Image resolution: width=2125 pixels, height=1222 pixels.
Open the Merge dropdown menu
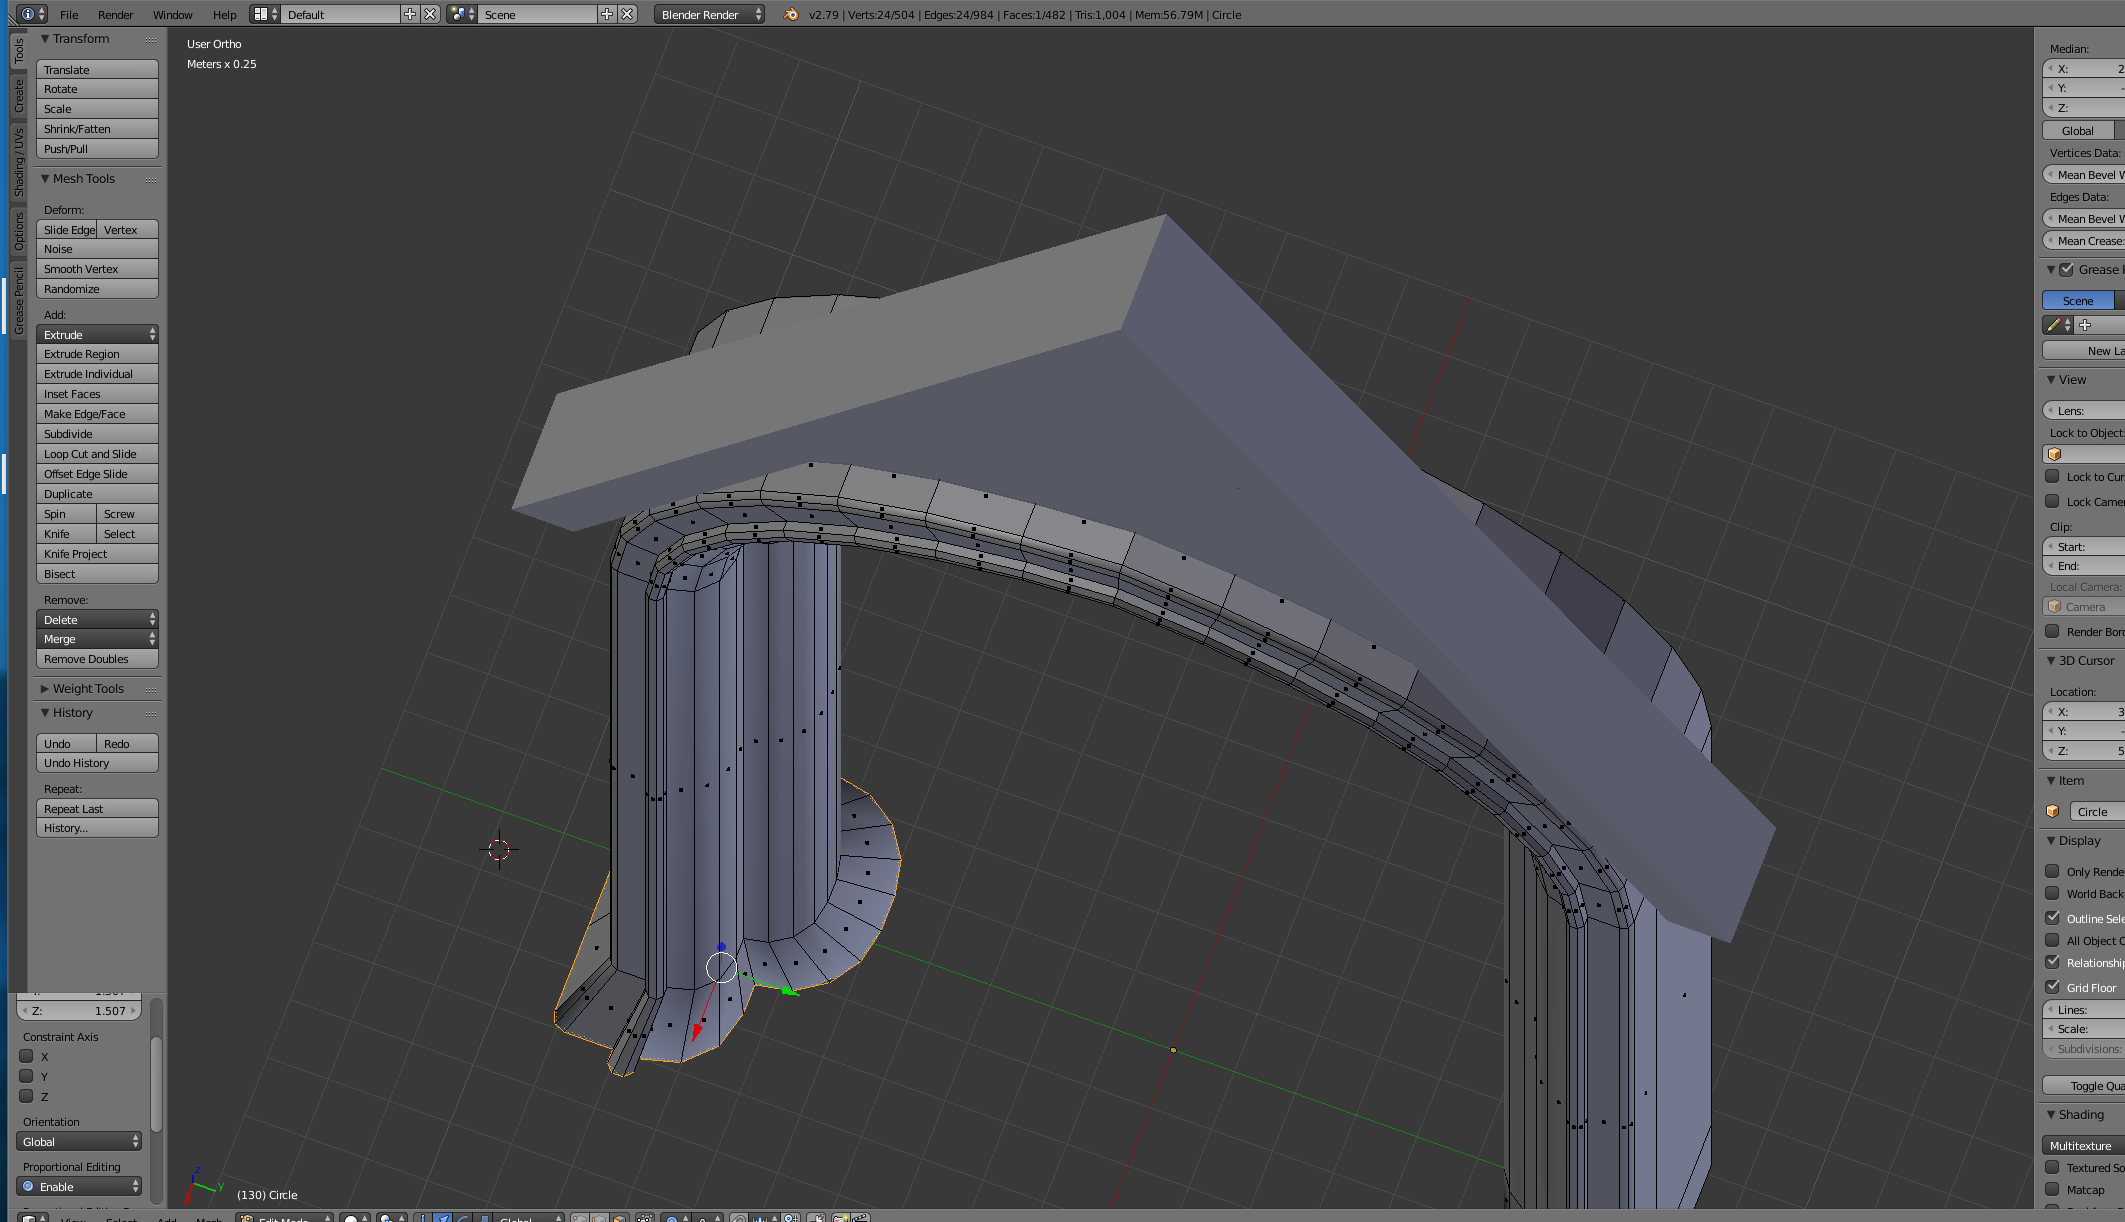coord(97,639)
